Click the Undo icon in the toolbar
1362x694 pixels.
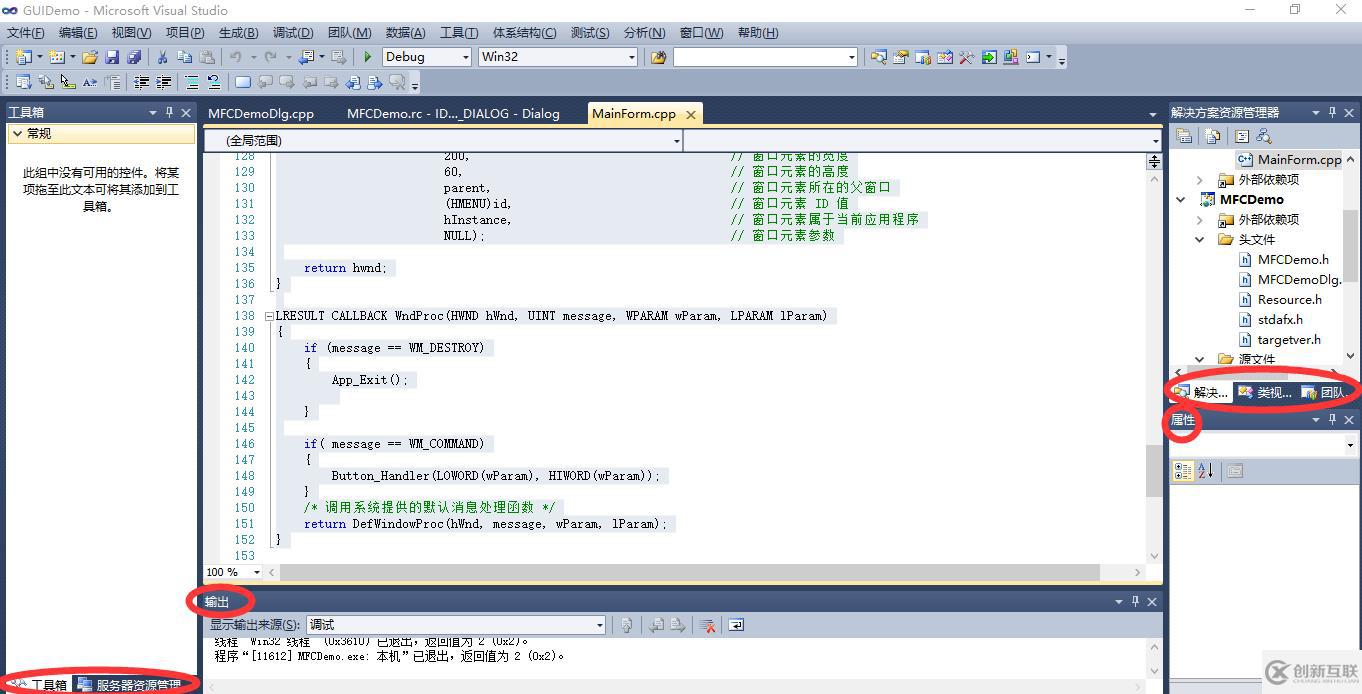click(x=234, y=57)
